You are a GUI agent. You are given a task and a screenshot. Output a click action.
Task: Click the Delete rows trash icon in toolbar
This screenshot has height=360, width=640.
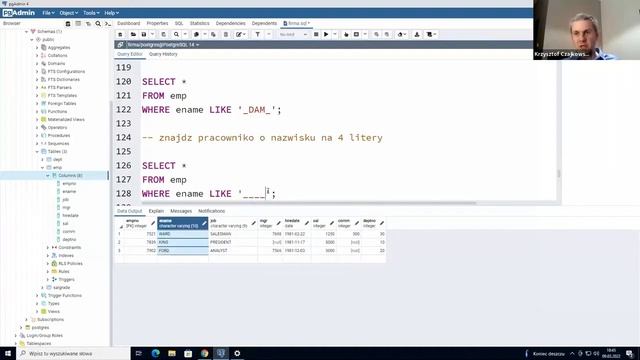pos(226,35)
